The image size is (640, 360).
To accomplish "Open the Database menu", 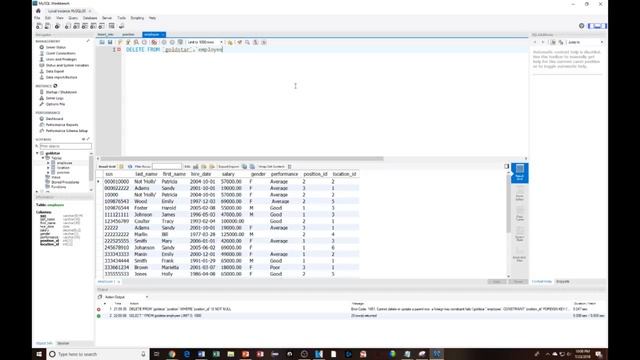I will point(90,18).
